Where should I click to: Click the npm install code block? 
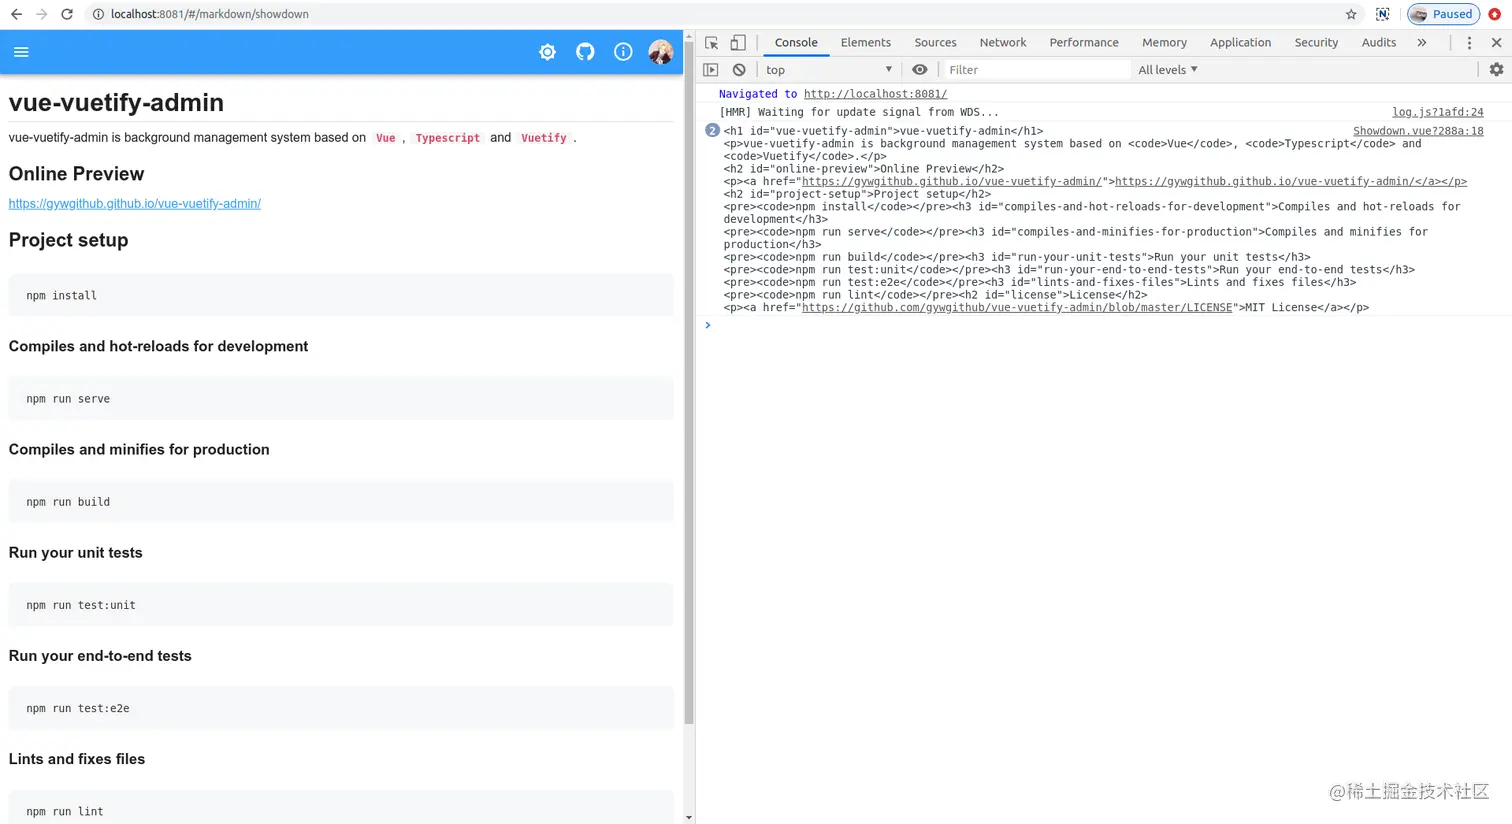pos(341,296)
